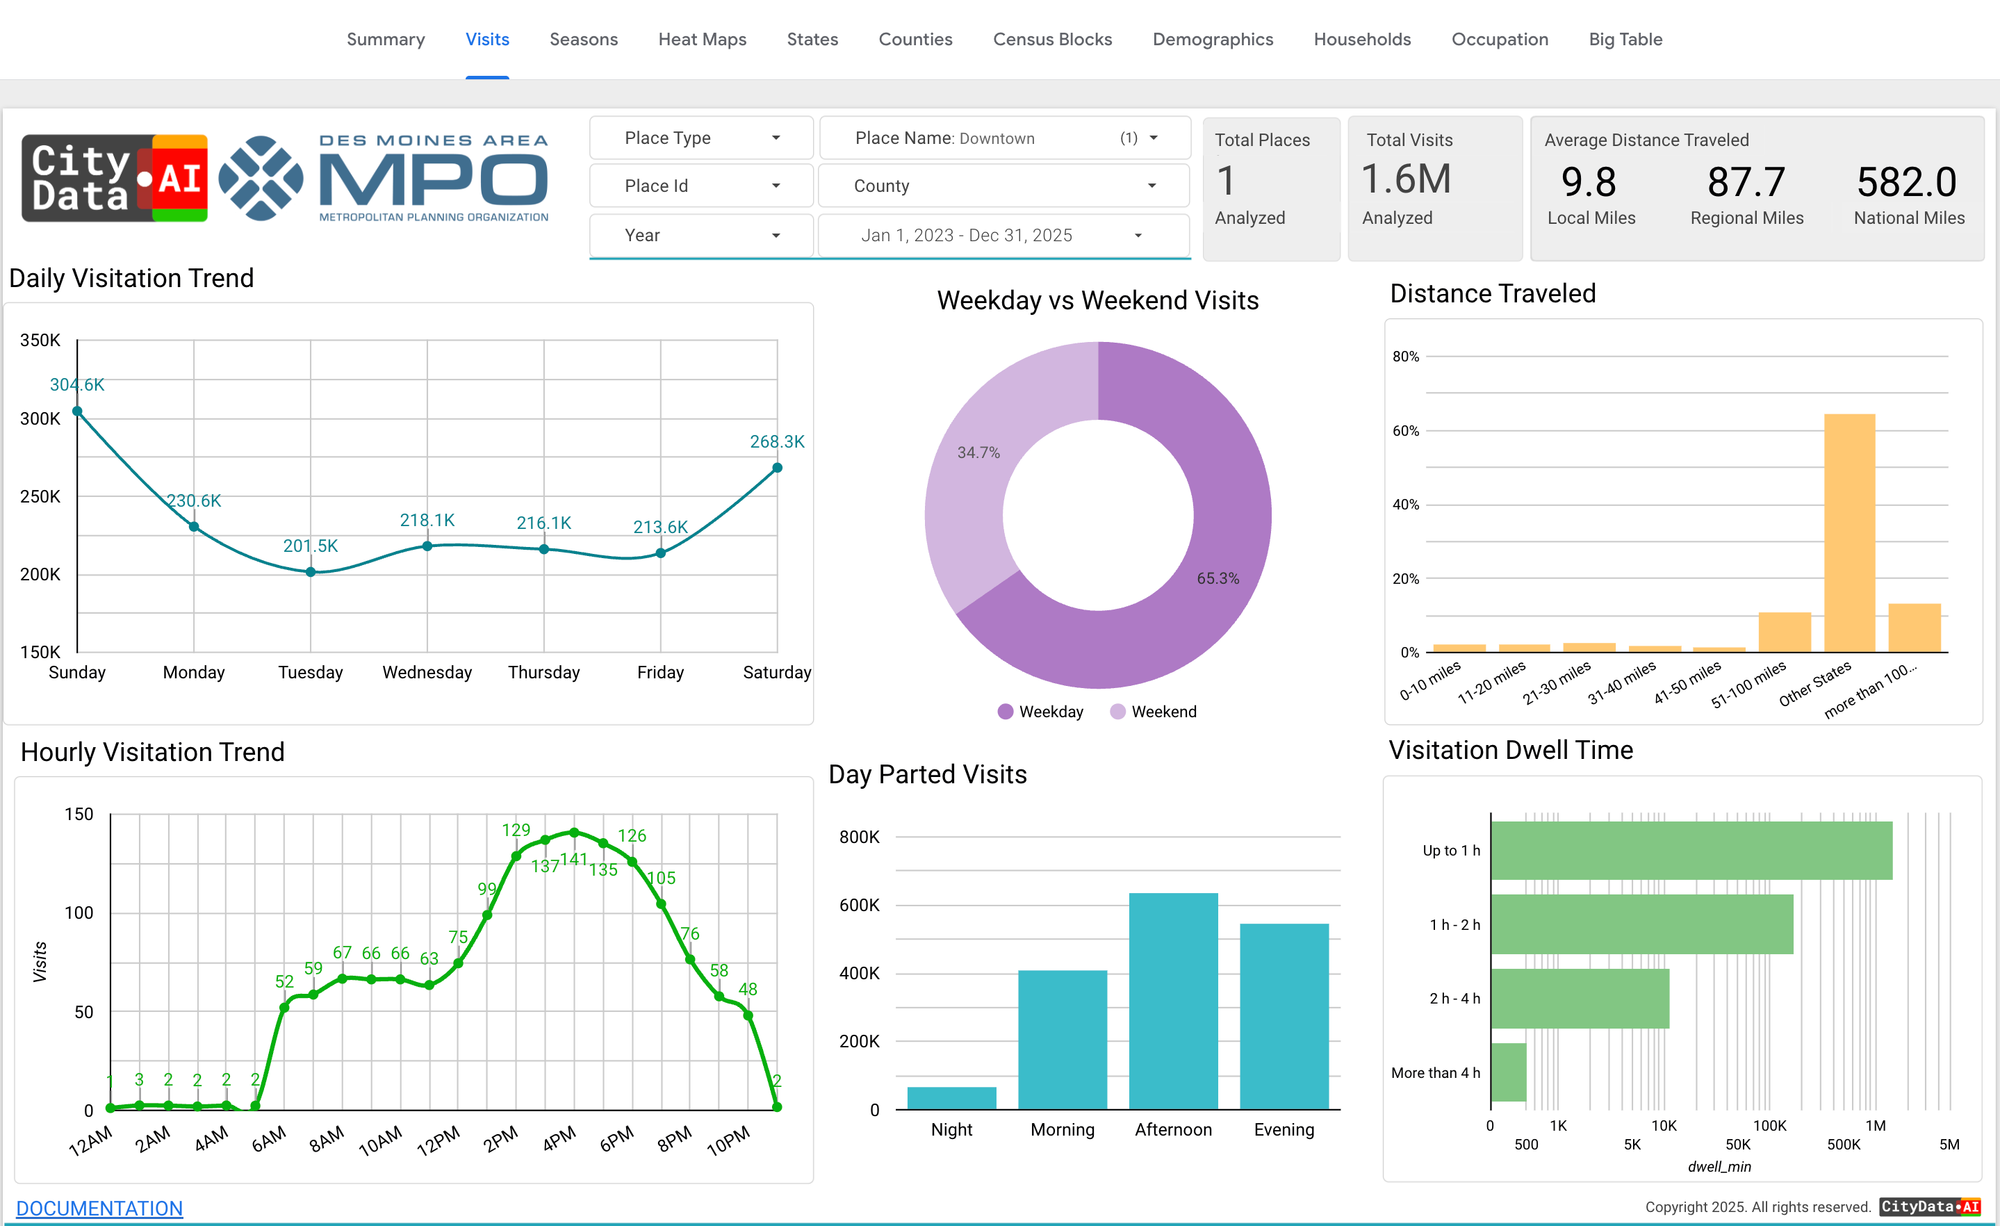The height and width of the screenshot is (1226, 2000).
Task: Click the Des Moines Area MPO logo
Action: [x=385, y=178]
